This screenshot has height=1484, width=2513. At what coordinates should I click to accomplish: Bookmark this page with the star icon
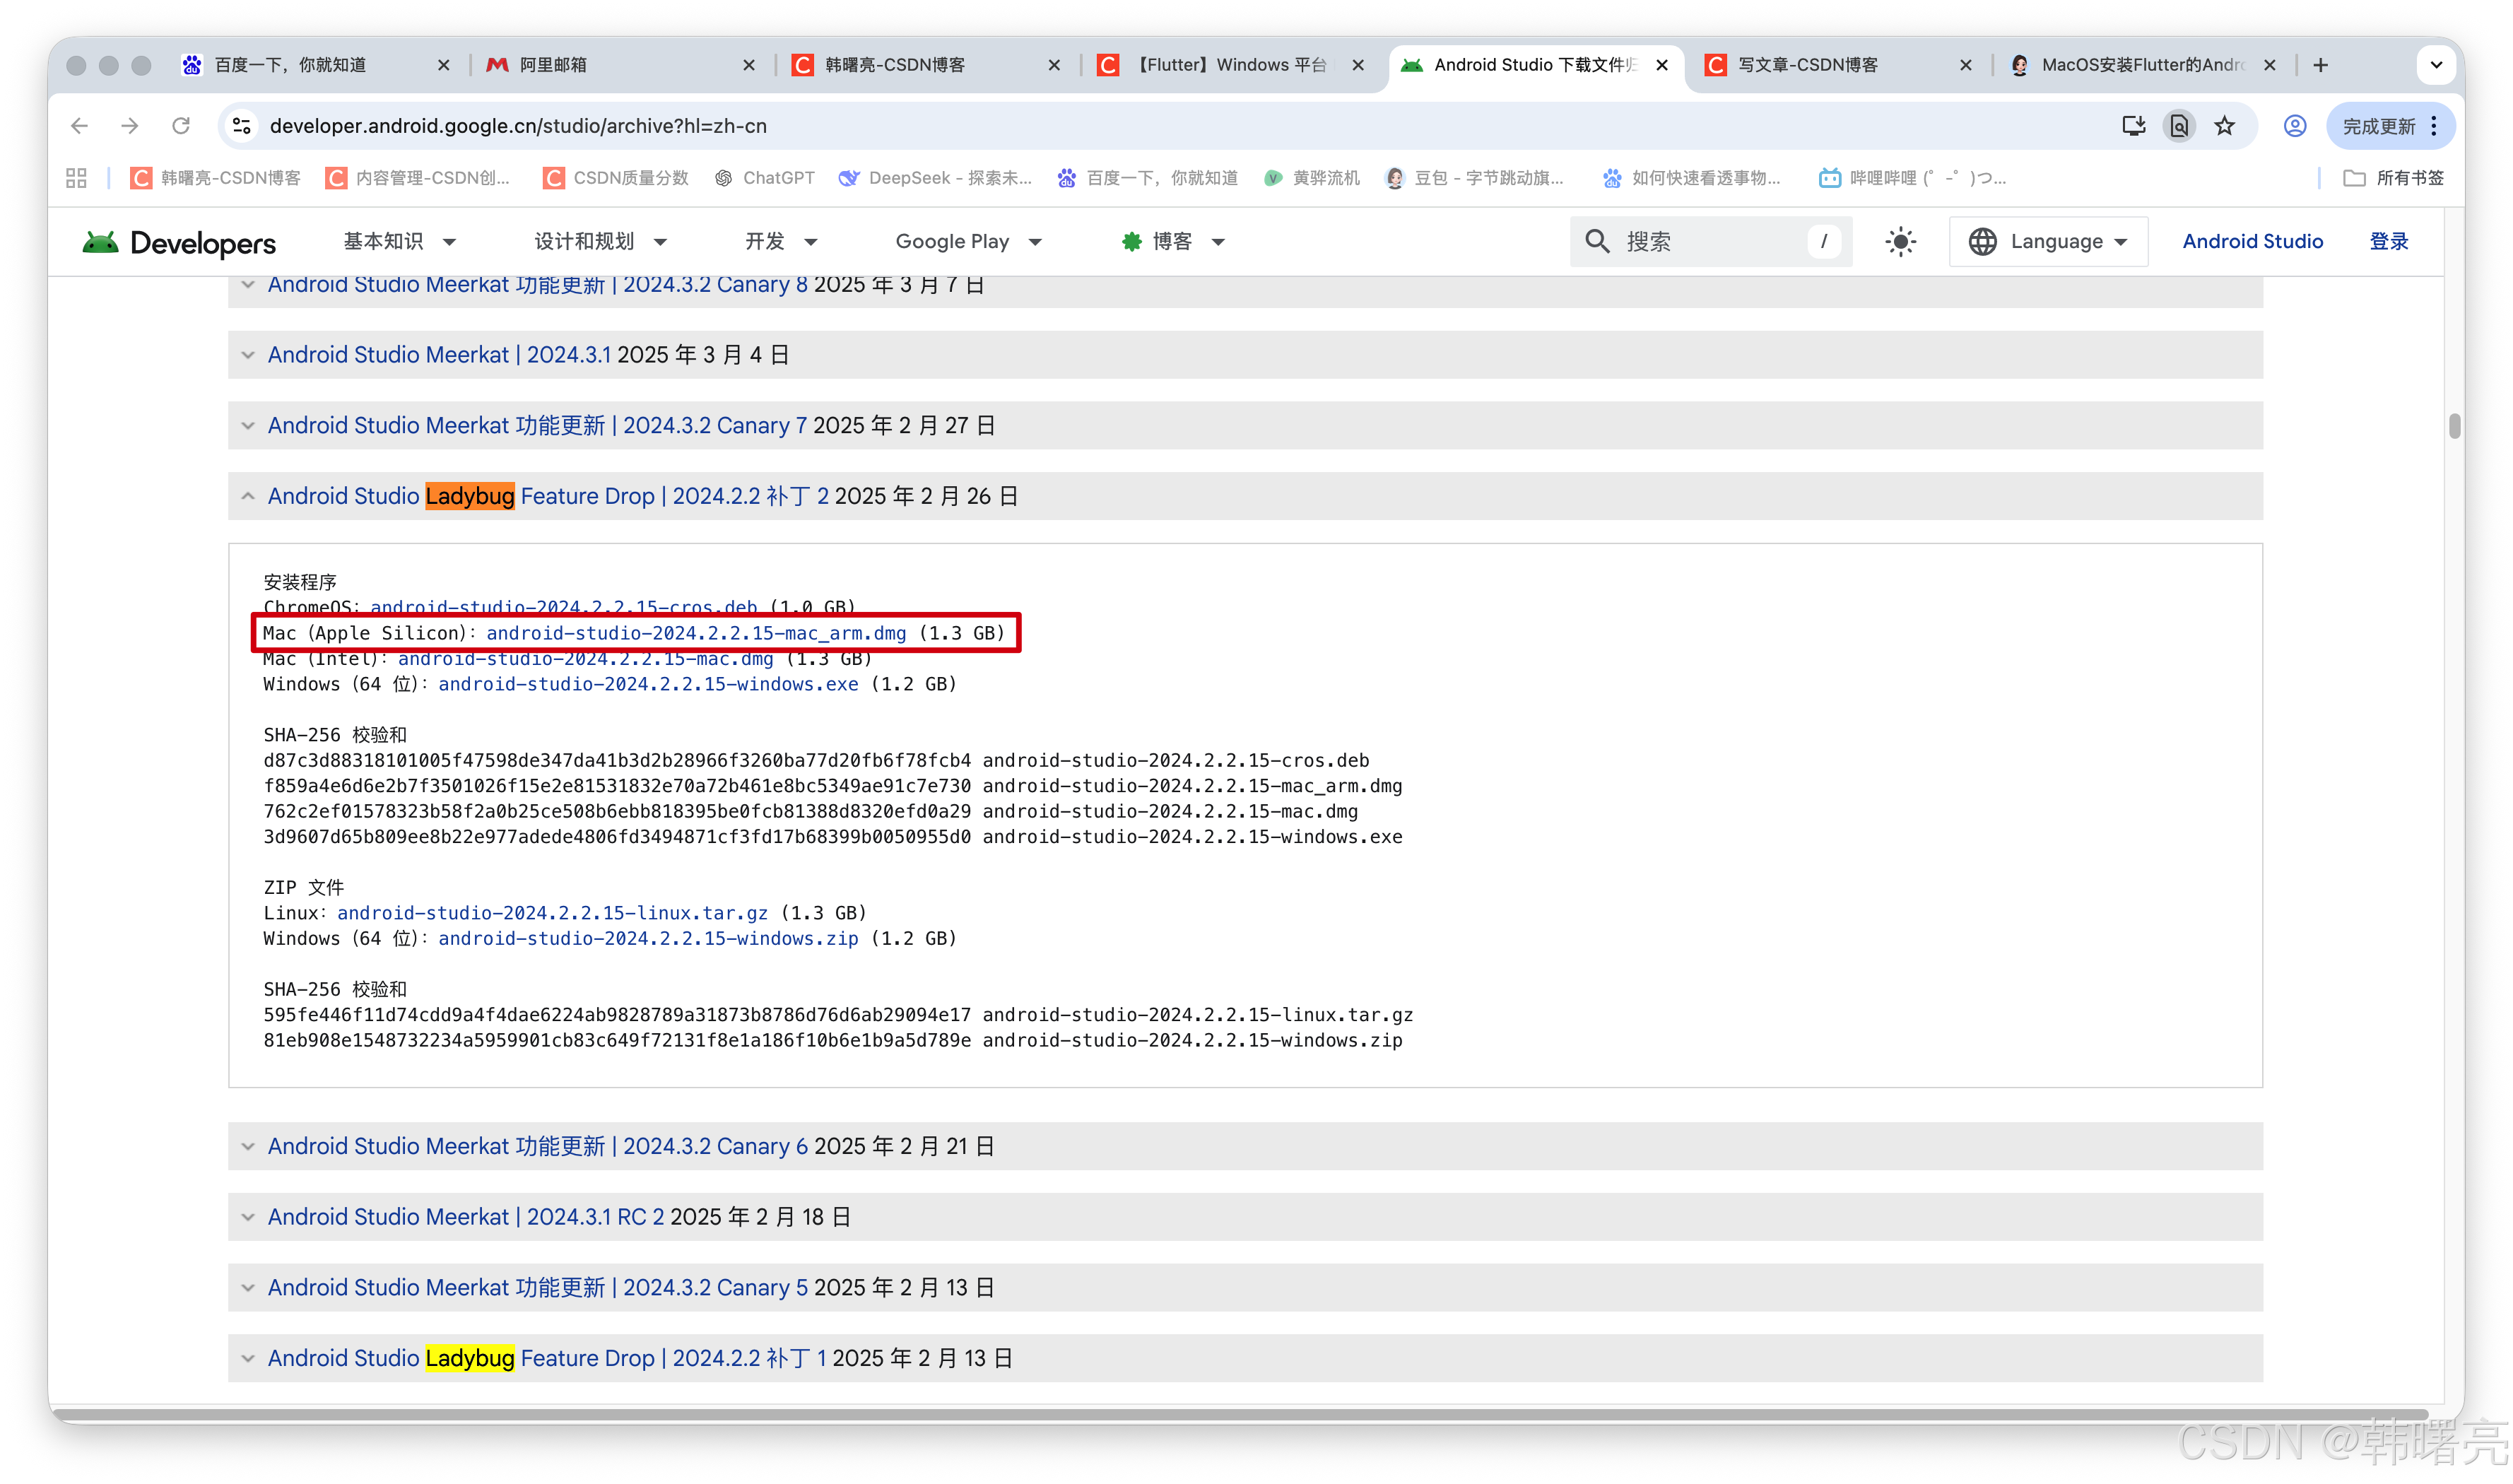click(2224, 126)
